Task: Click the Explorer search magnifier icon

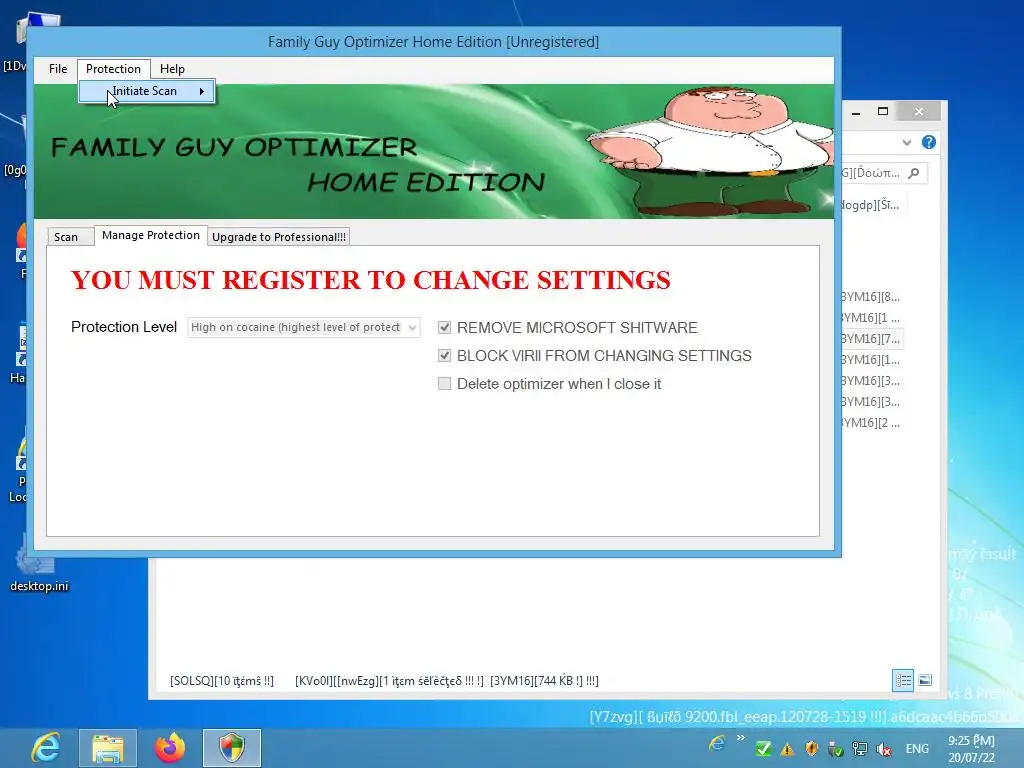Action: click(914, 173)
